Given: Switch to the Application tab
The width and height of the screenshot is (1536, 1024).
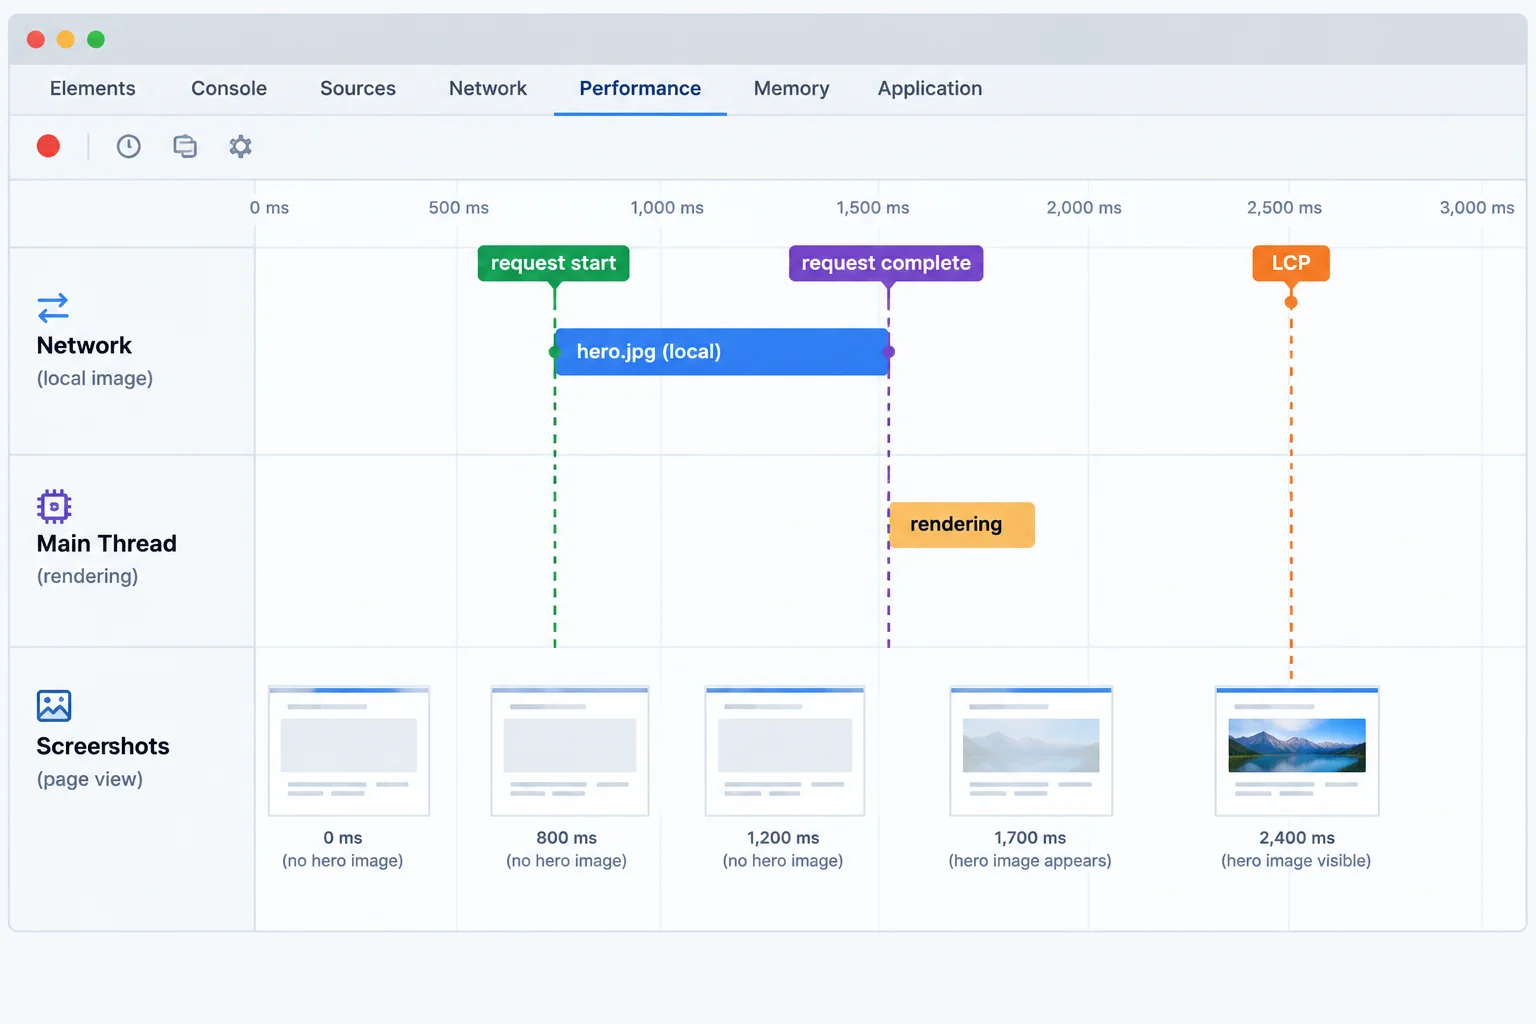Looking at the screenshot, I should pos(930,88).
